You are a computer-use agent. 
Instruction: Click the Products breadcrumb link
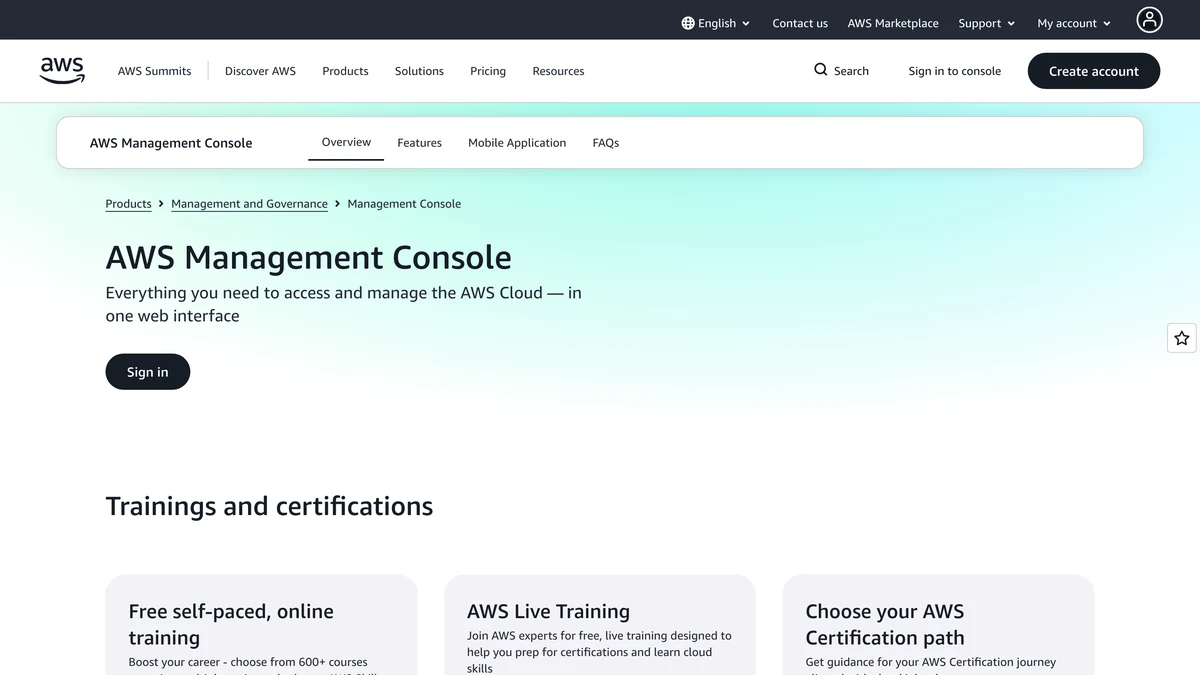(128, 204)
